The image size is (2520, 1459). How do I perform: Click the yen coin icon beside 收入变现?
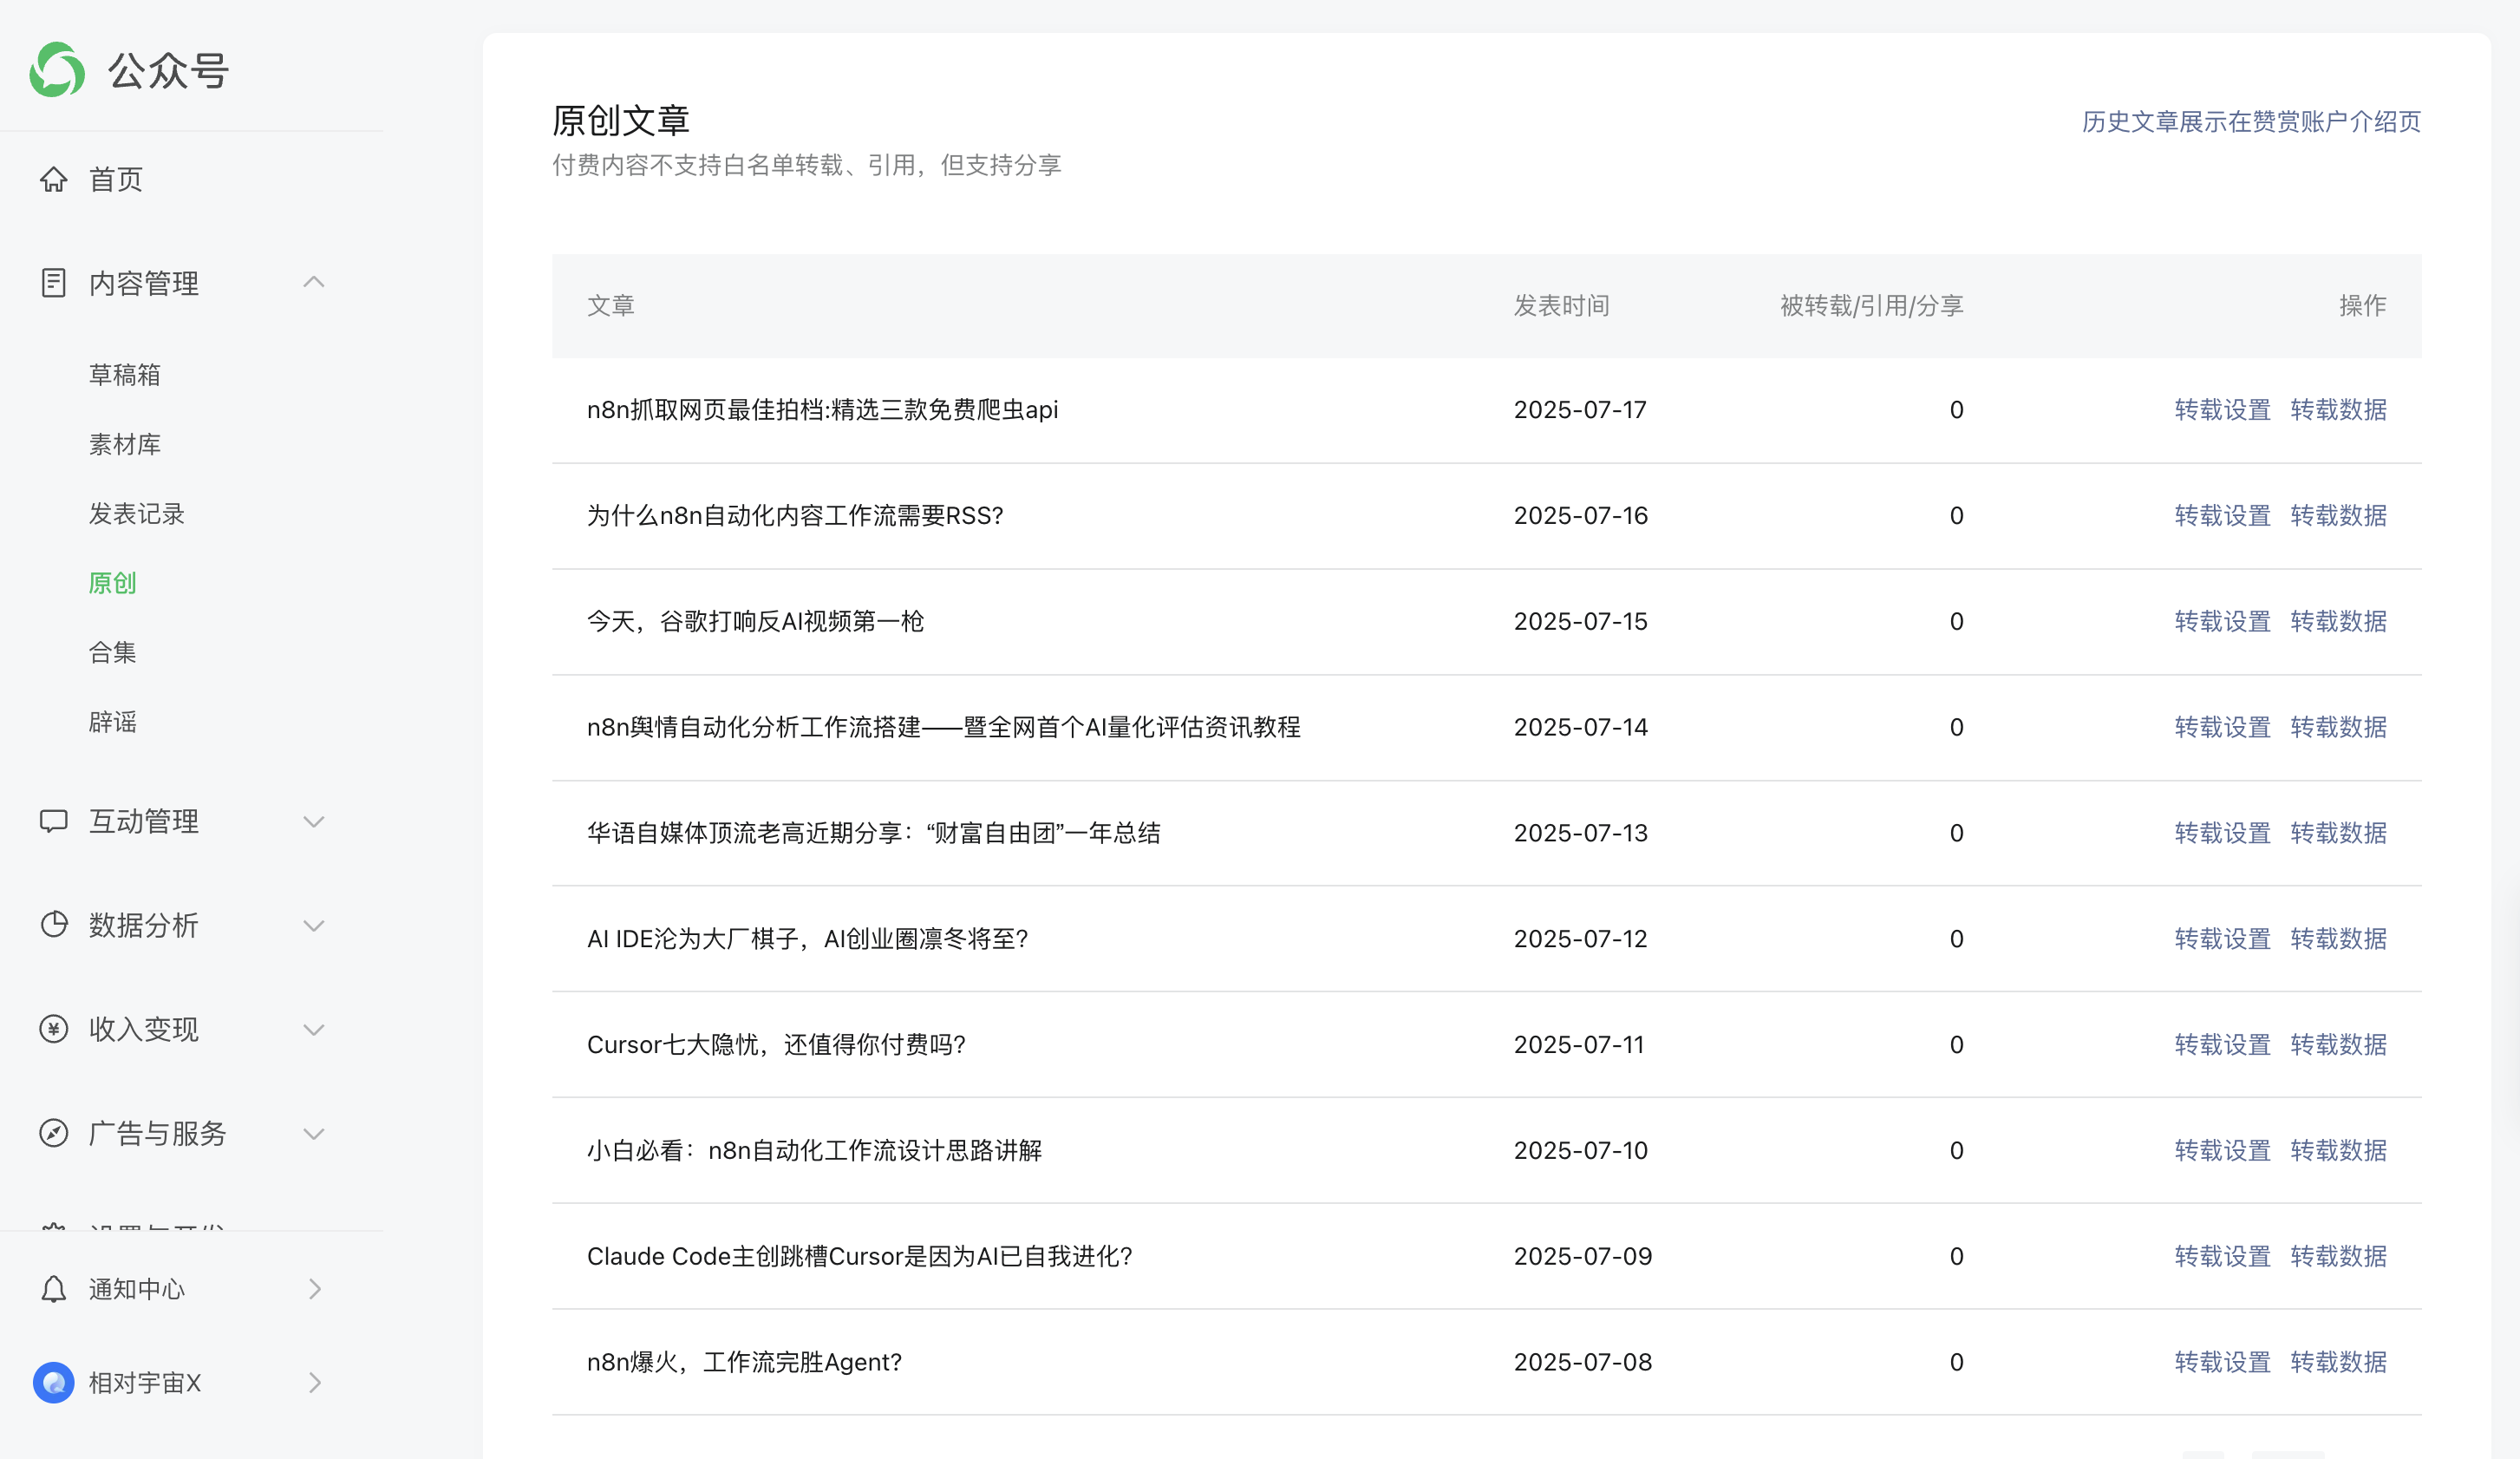click(54, 1028)
